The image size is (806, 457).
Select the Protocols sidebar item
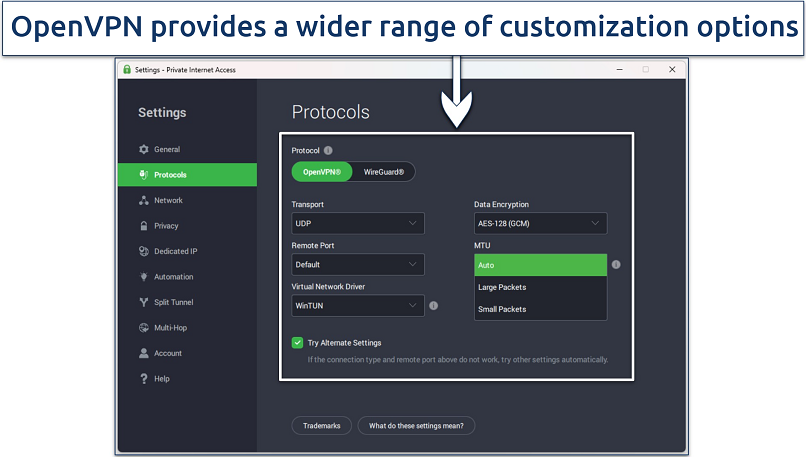coord(188,175)
